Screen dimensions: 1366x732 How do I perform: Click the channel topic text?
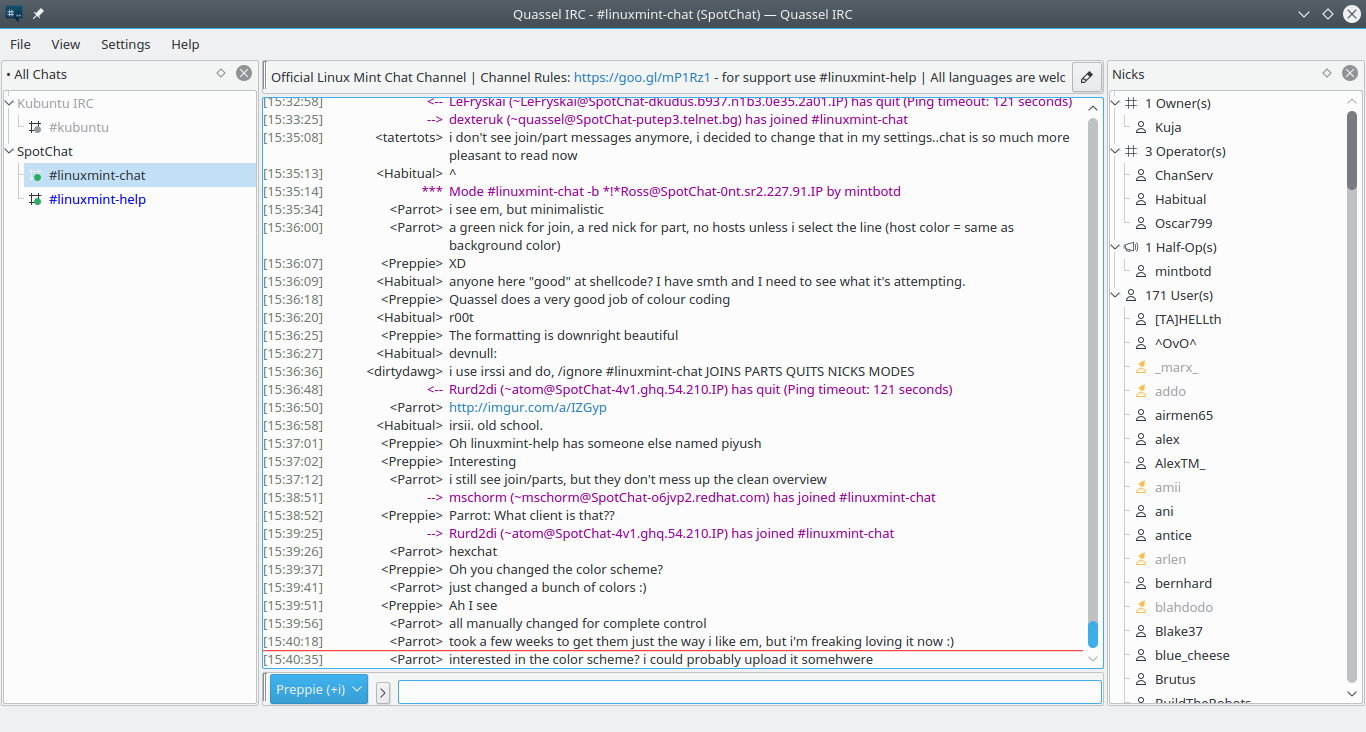click(x=668, y=77)
